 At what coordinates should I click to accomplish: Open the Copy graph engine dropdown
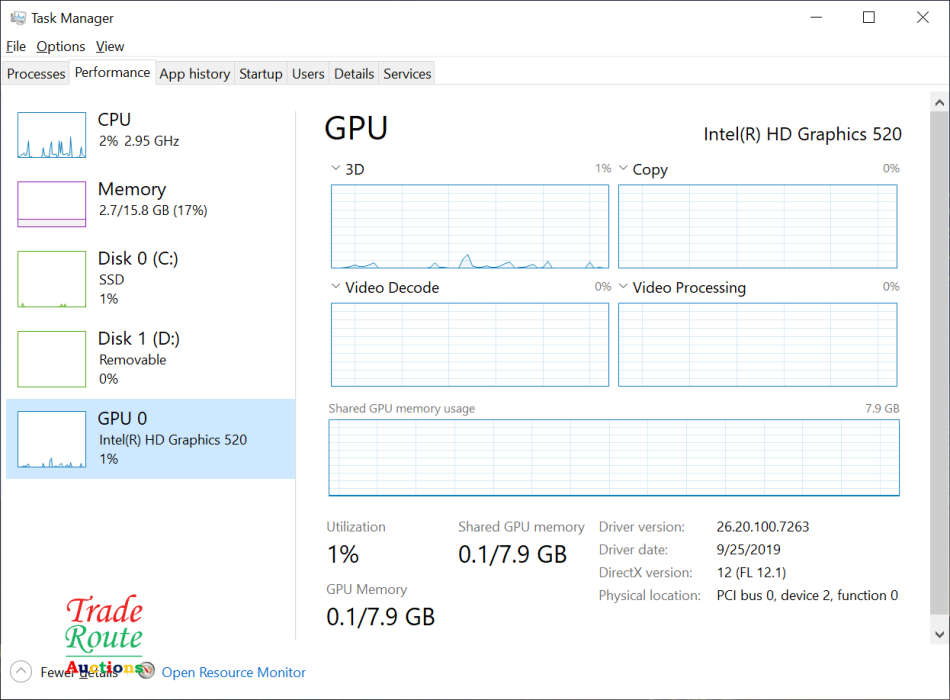(624, 170)
